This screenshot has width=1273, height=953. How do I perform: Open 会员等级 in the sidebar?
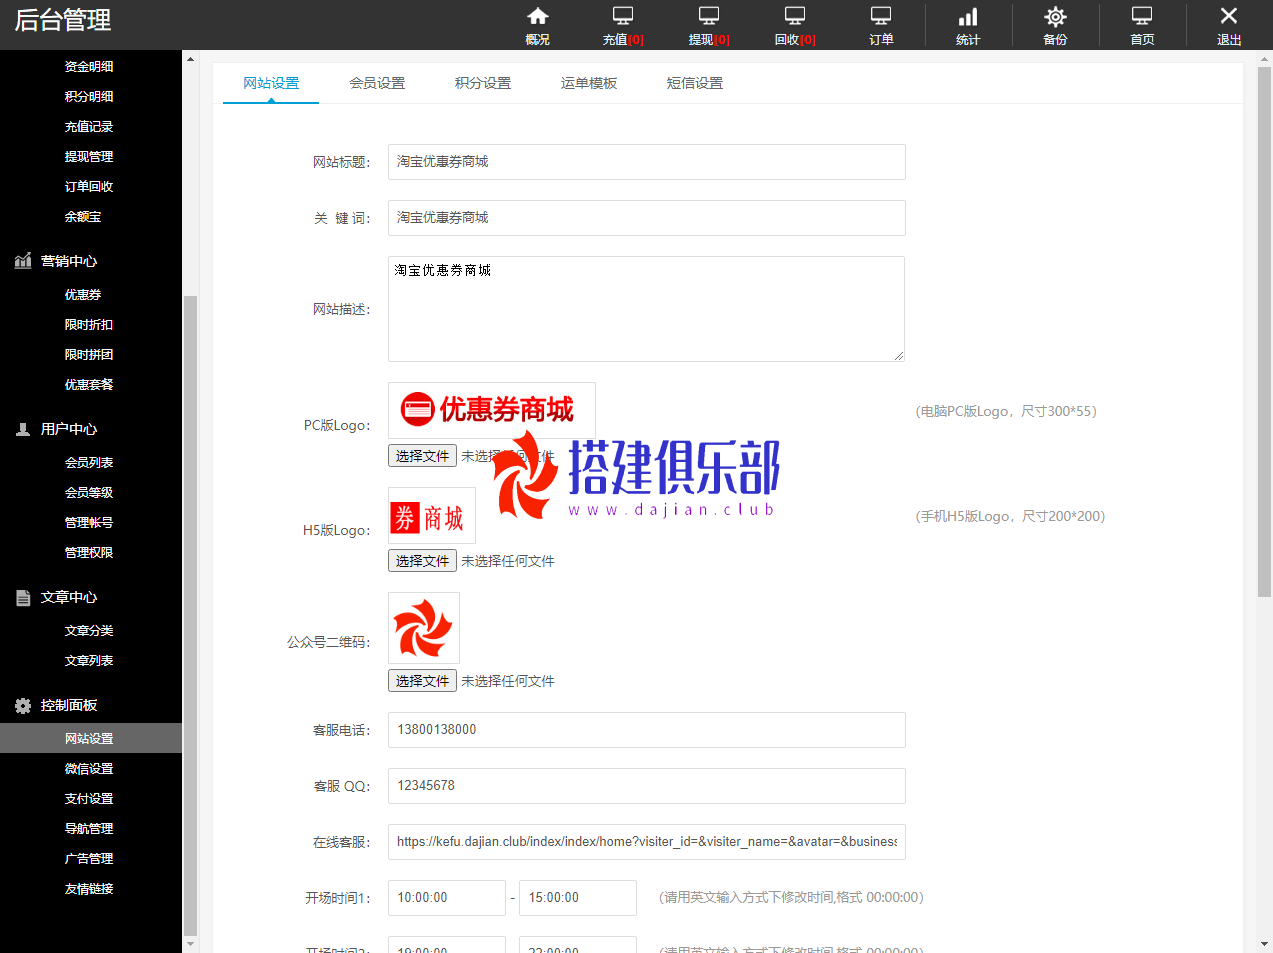click(x=89, y=492)
